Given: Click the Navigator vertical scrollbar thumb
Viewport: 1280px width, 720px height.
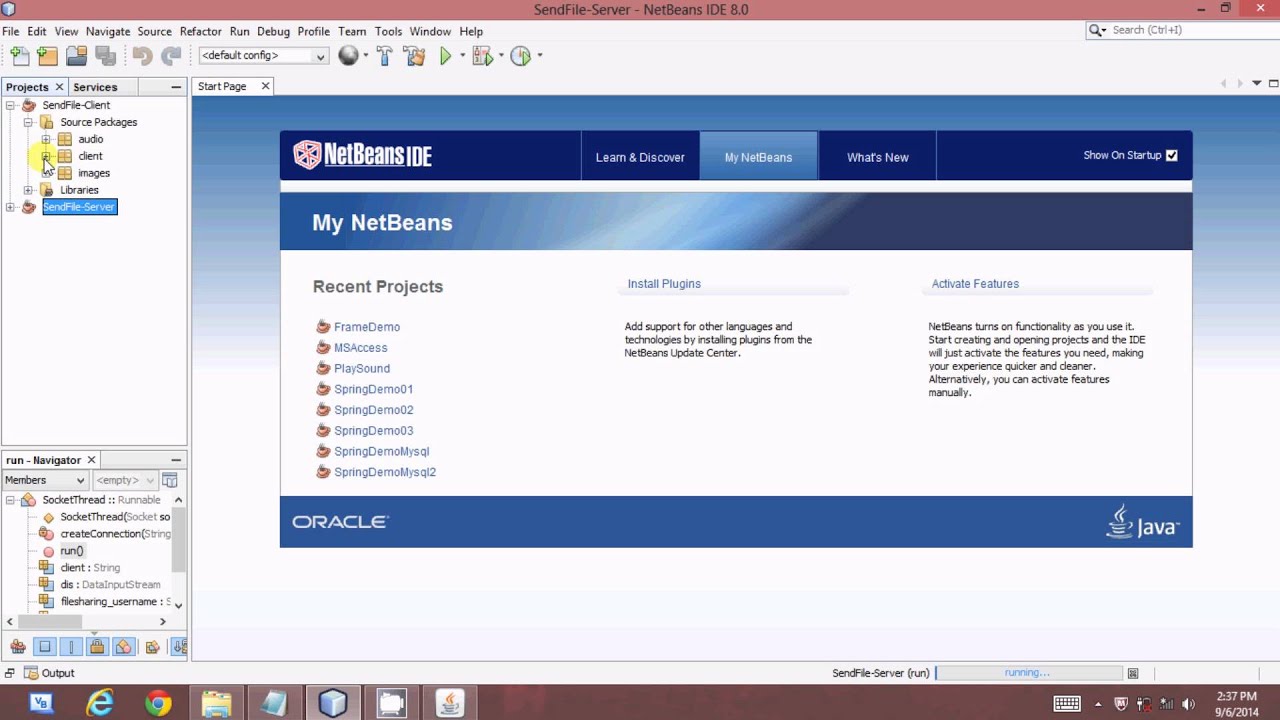Looking at the screenshot, I should pyautogui.click(x=178, y=539).
